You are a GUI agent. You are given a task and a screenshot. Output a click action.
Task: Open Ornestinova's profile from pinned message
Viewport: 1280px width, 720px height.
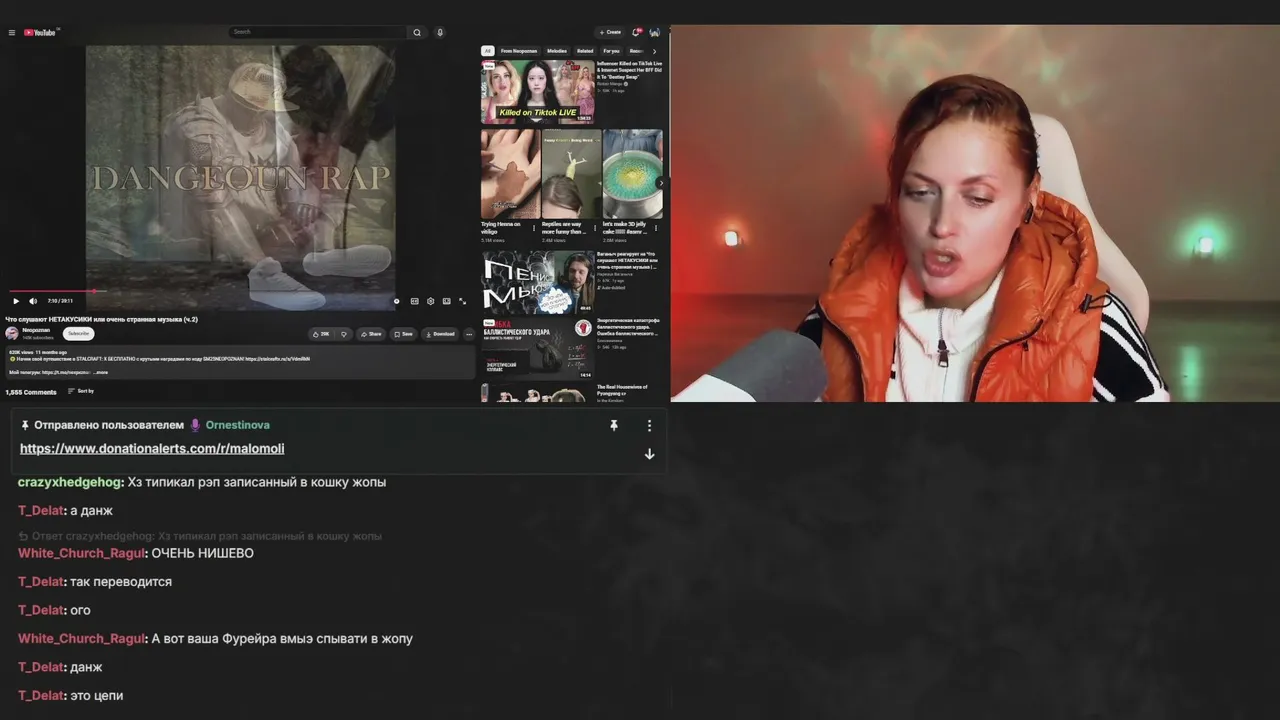[237, 425]
